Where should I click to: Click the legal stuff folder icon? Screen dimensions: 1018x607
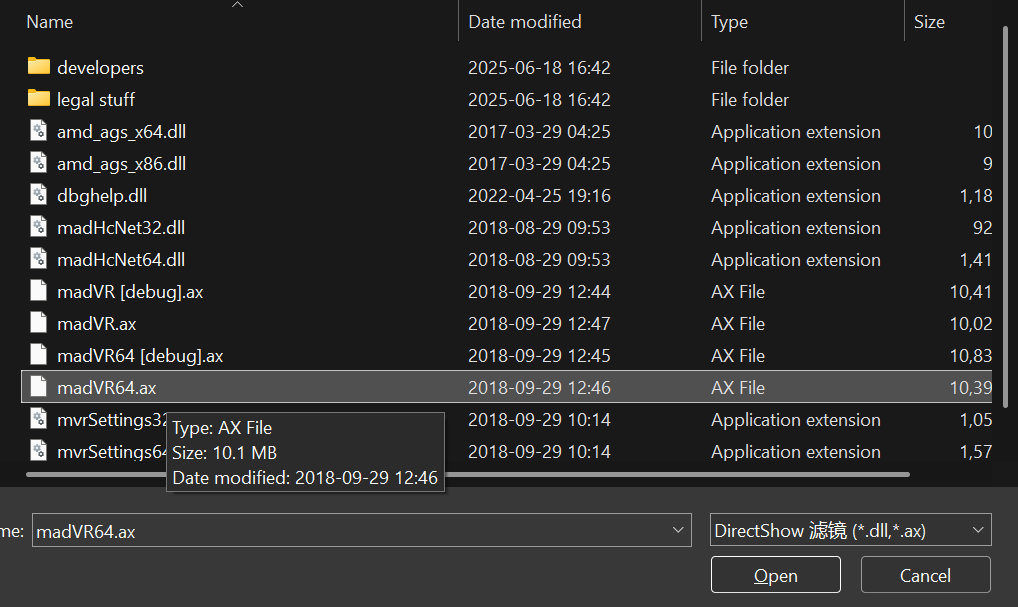click(39, 98)
